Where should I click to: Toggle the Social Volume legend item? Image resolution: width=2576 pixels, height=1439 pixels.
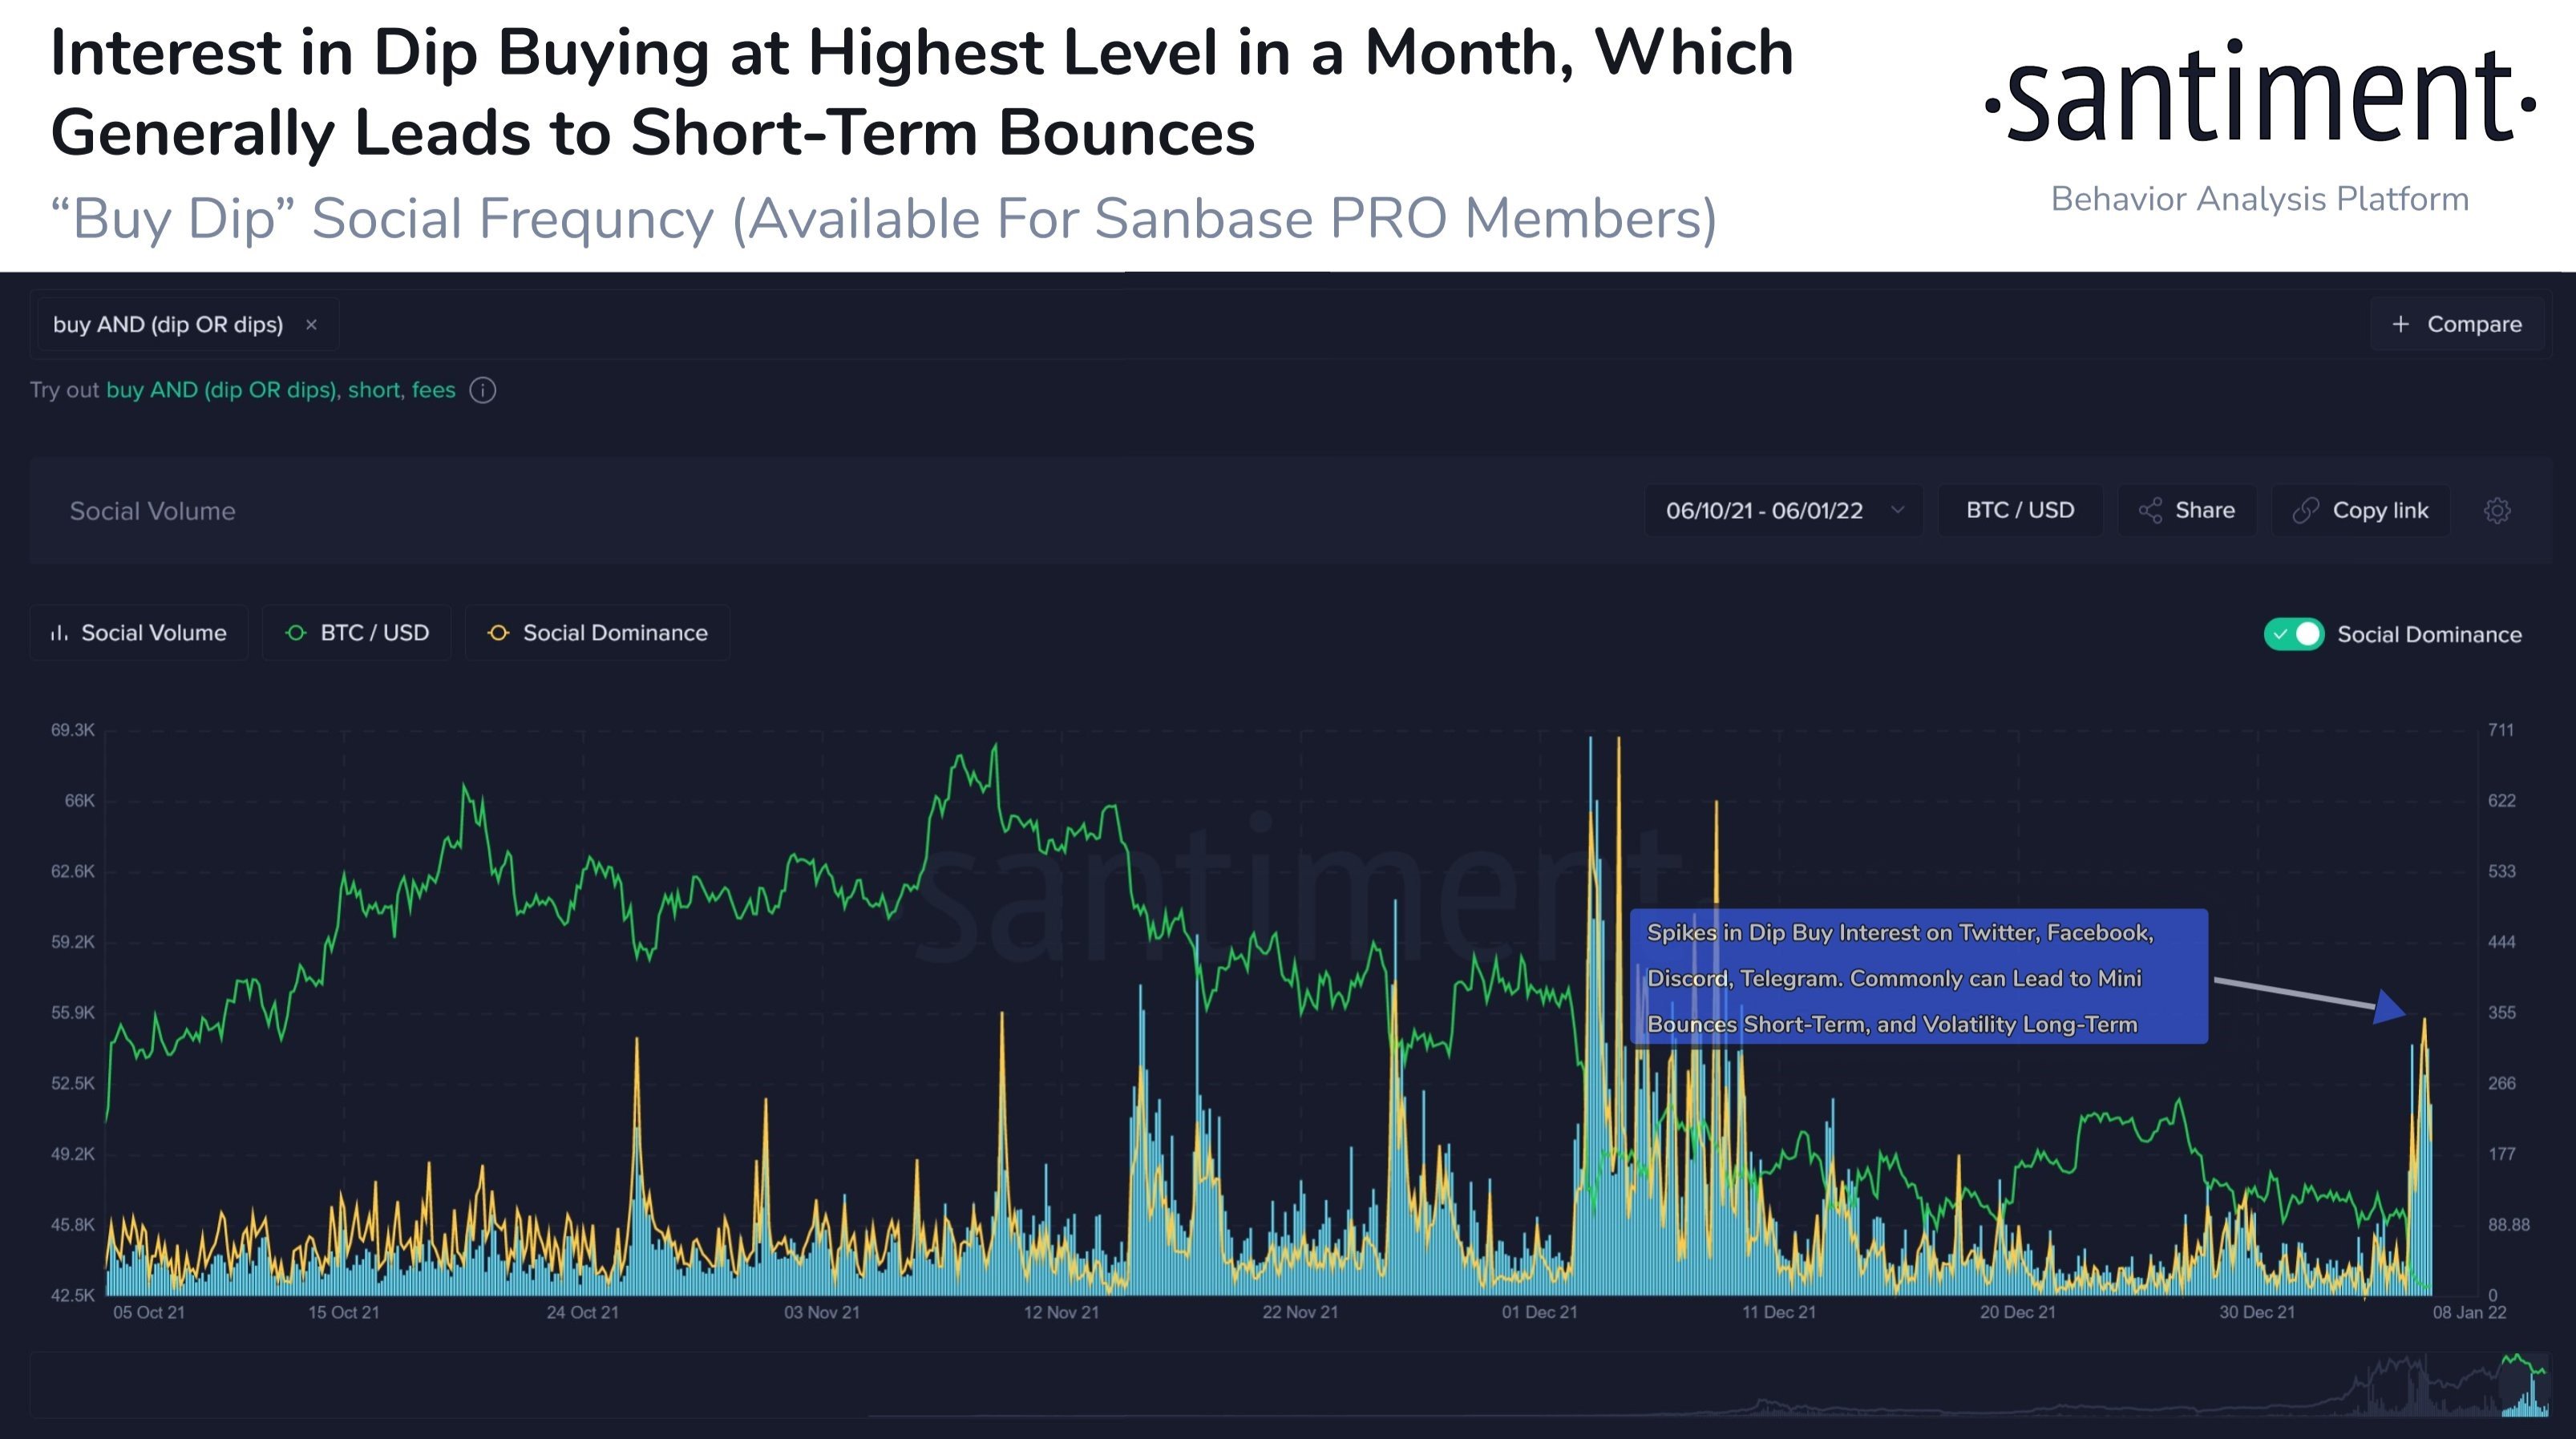tap(155, 632)
